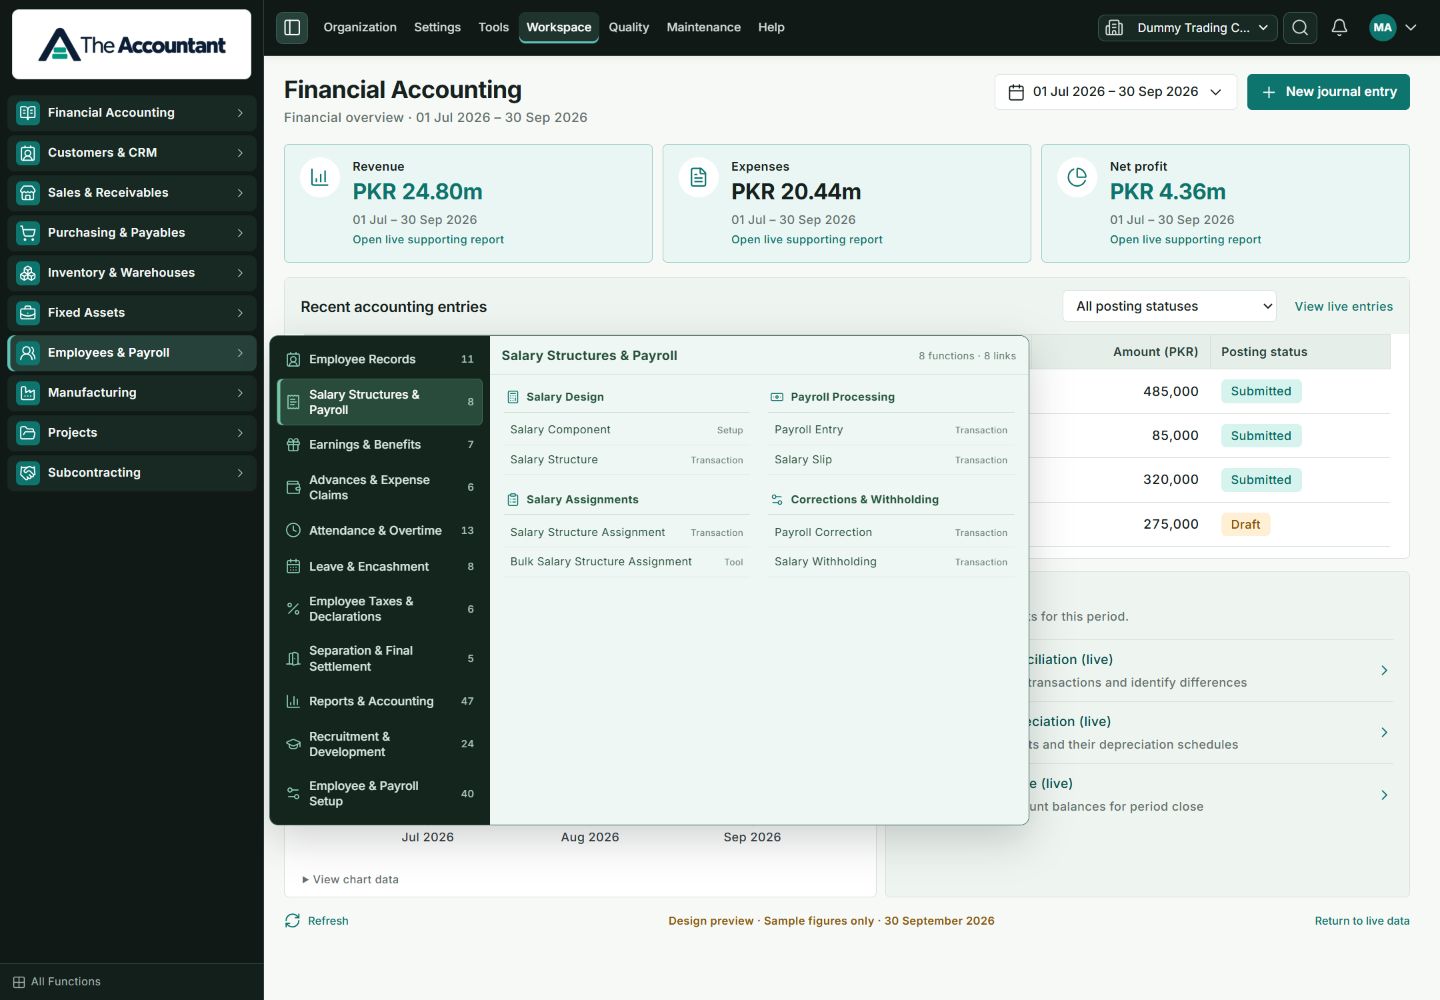The image size is (1440, 1000).
Task: Click Return to live data link
Action: (x=1362, y=921)
